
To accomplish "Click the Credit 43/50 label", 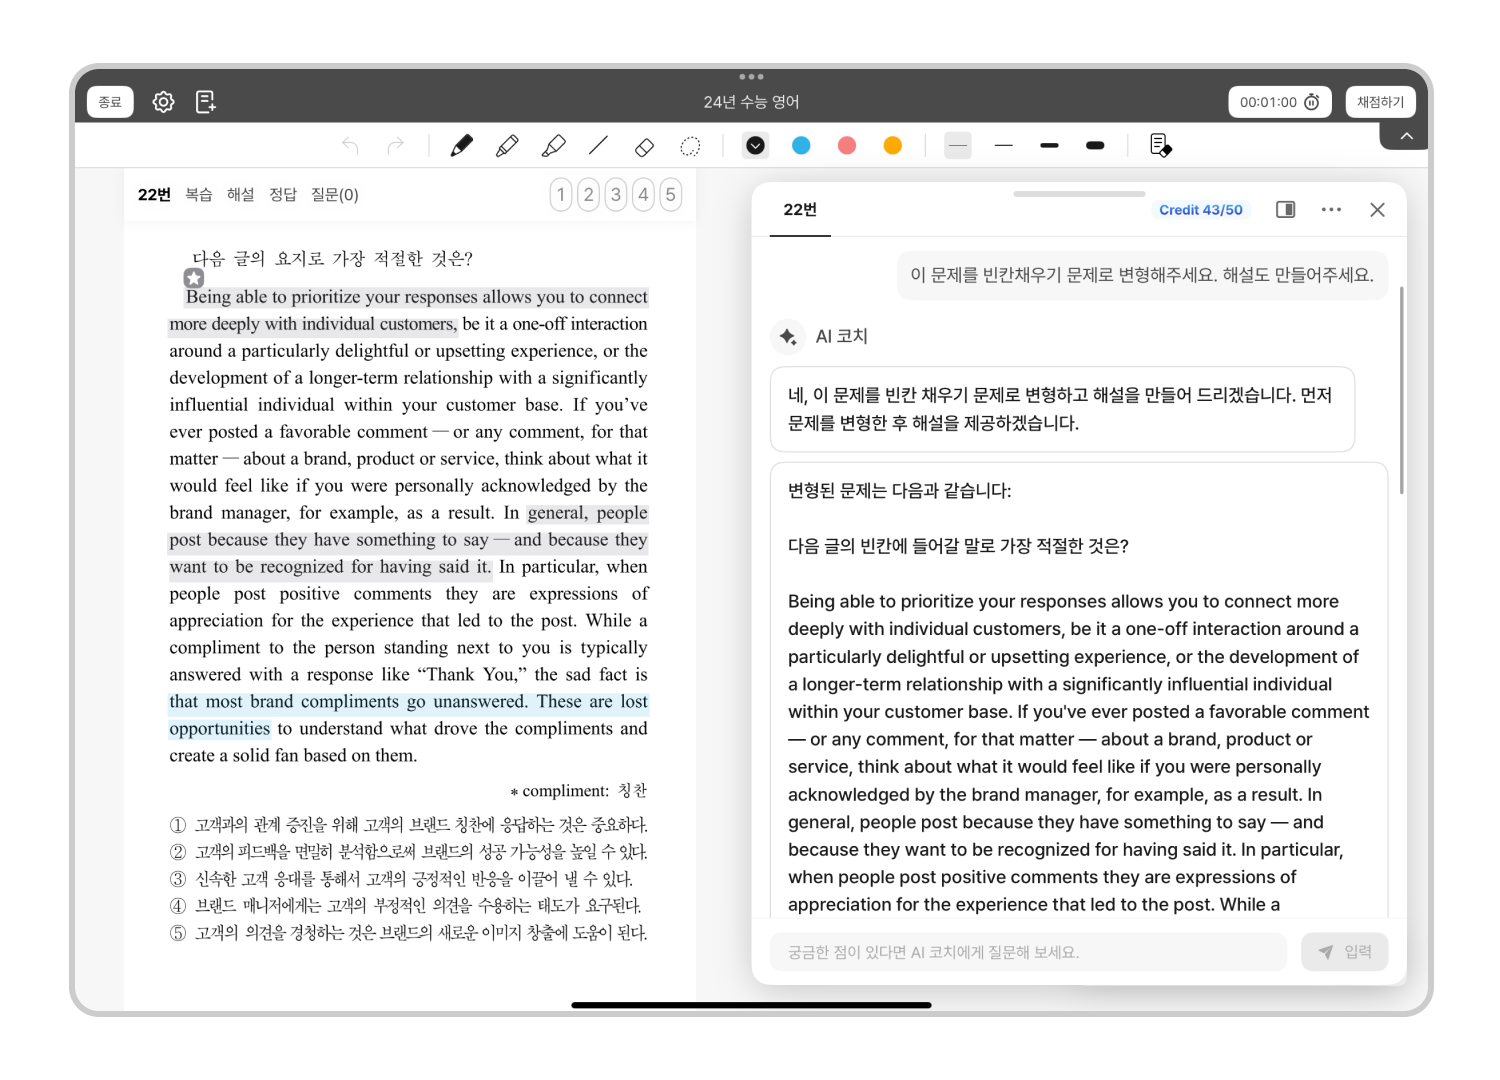I will pyautogui.click(x=1201, y=210).
